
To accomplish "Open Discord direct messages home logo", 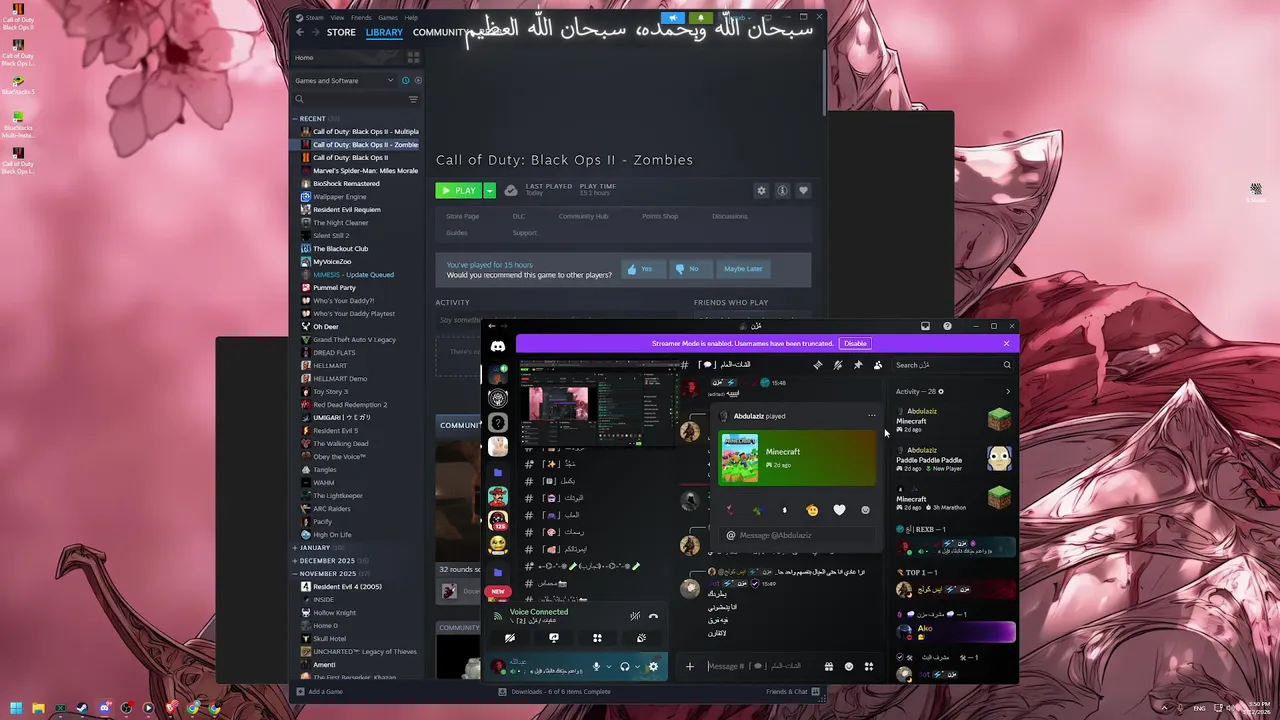I will click(498, 346).
